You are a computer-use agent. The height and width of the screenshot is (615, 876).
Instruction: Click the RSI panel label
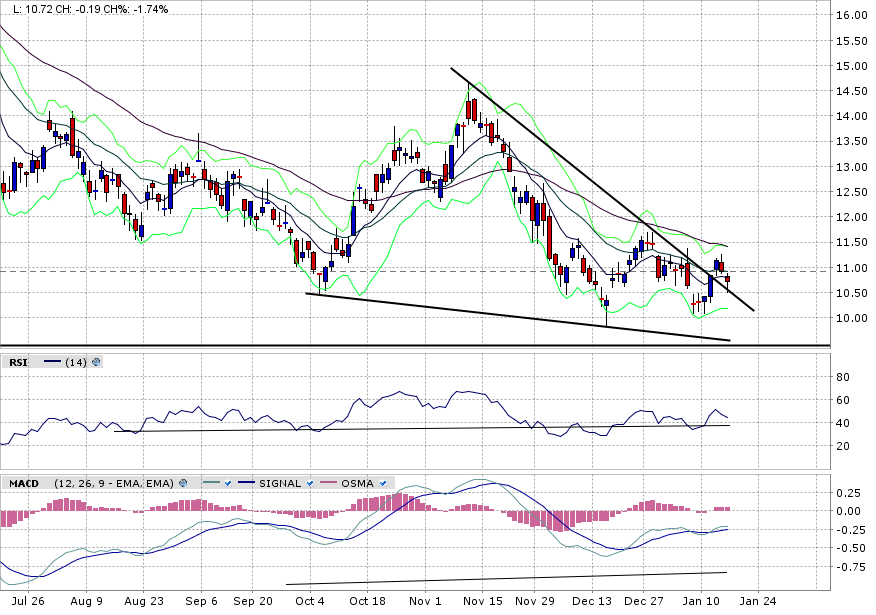pos(19,362)
